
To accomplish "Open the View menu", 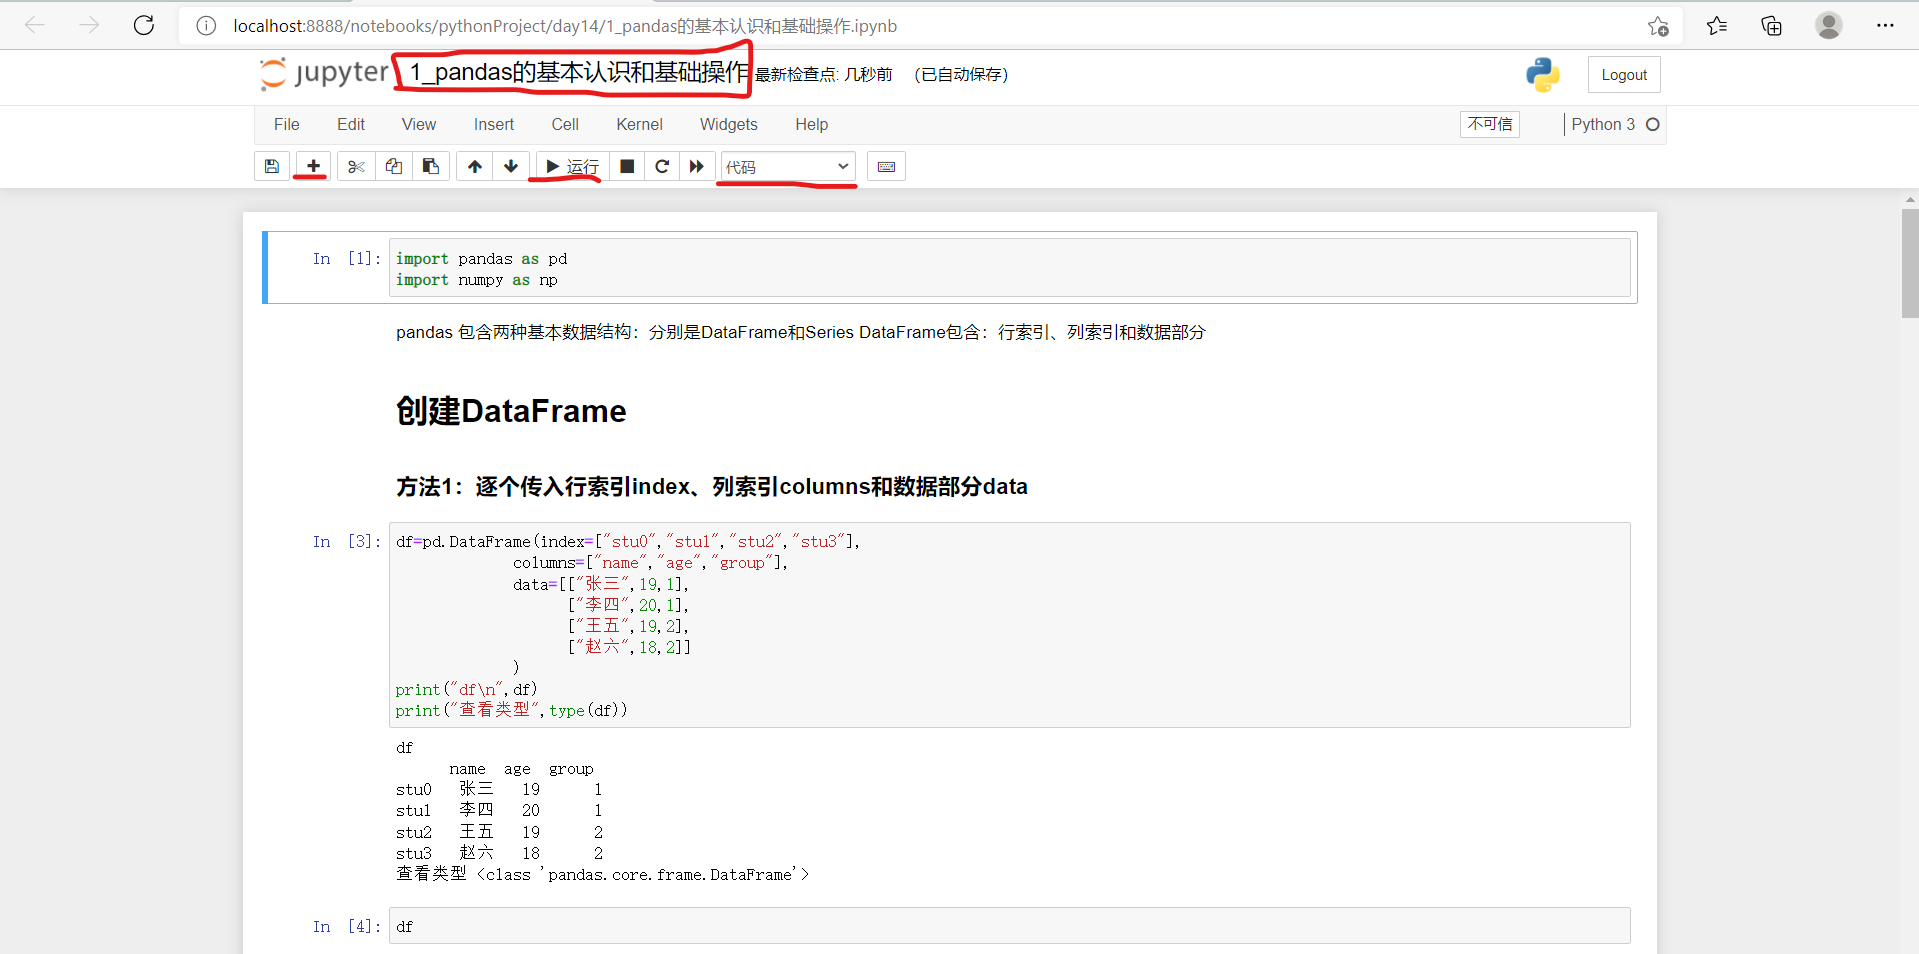I will tap(419, 124).
